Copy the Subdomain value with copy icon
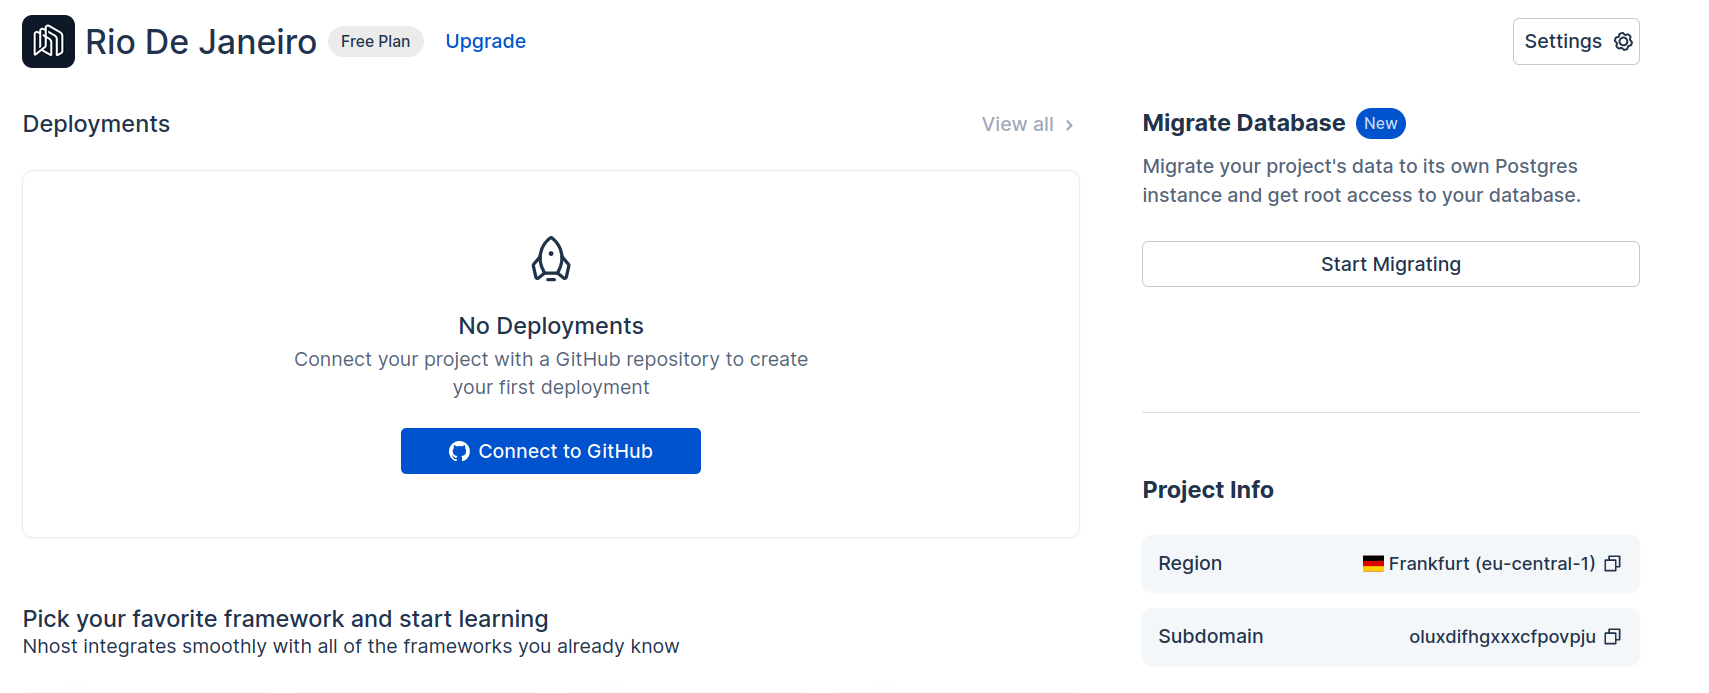Image resolution: width=1709 pixels, height=693 pixels. 1612,637
